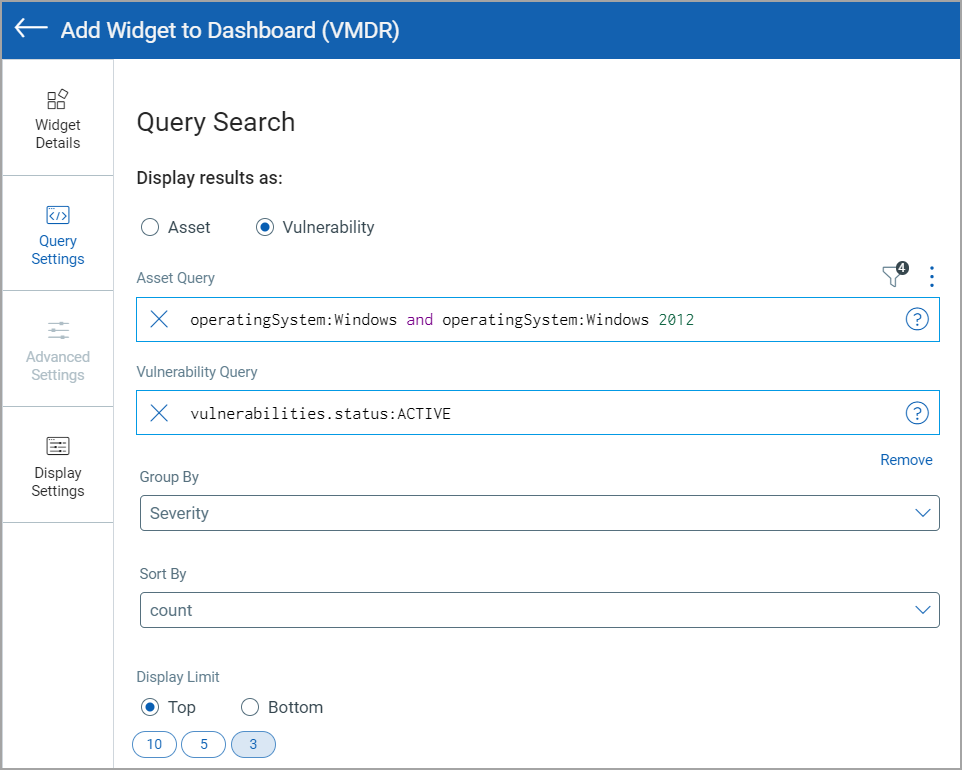Viewport: 962px width, 770px height.
Task: Open help for Asset Query field
Action: pos(916,320)
